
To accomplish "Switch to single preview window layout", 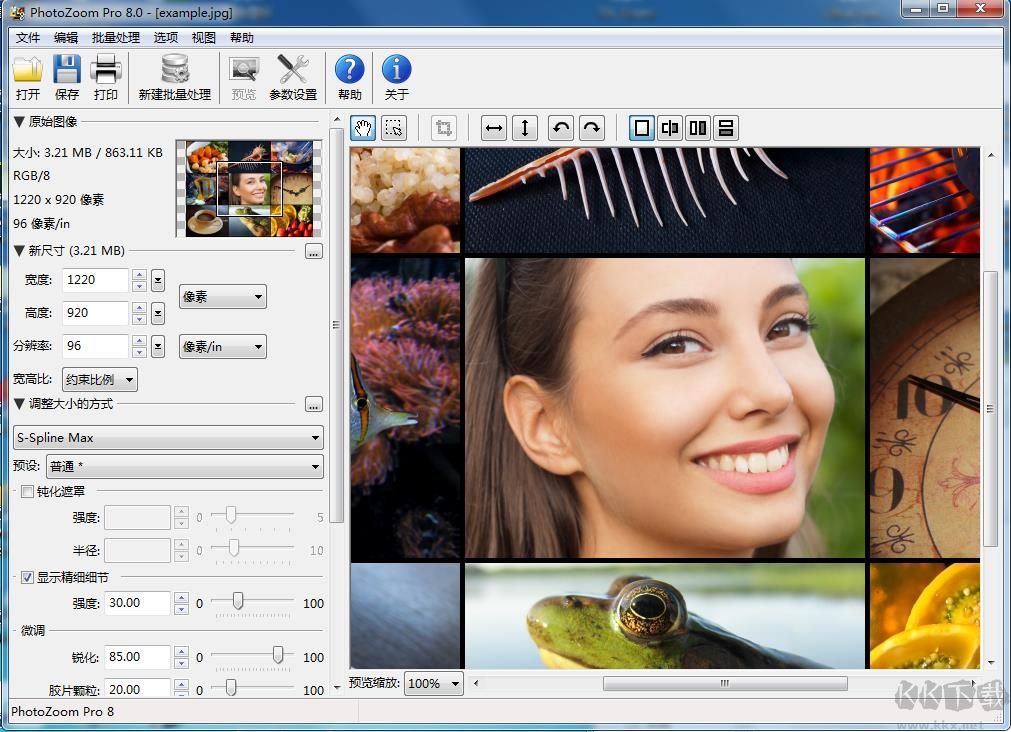I will (642, 128).
